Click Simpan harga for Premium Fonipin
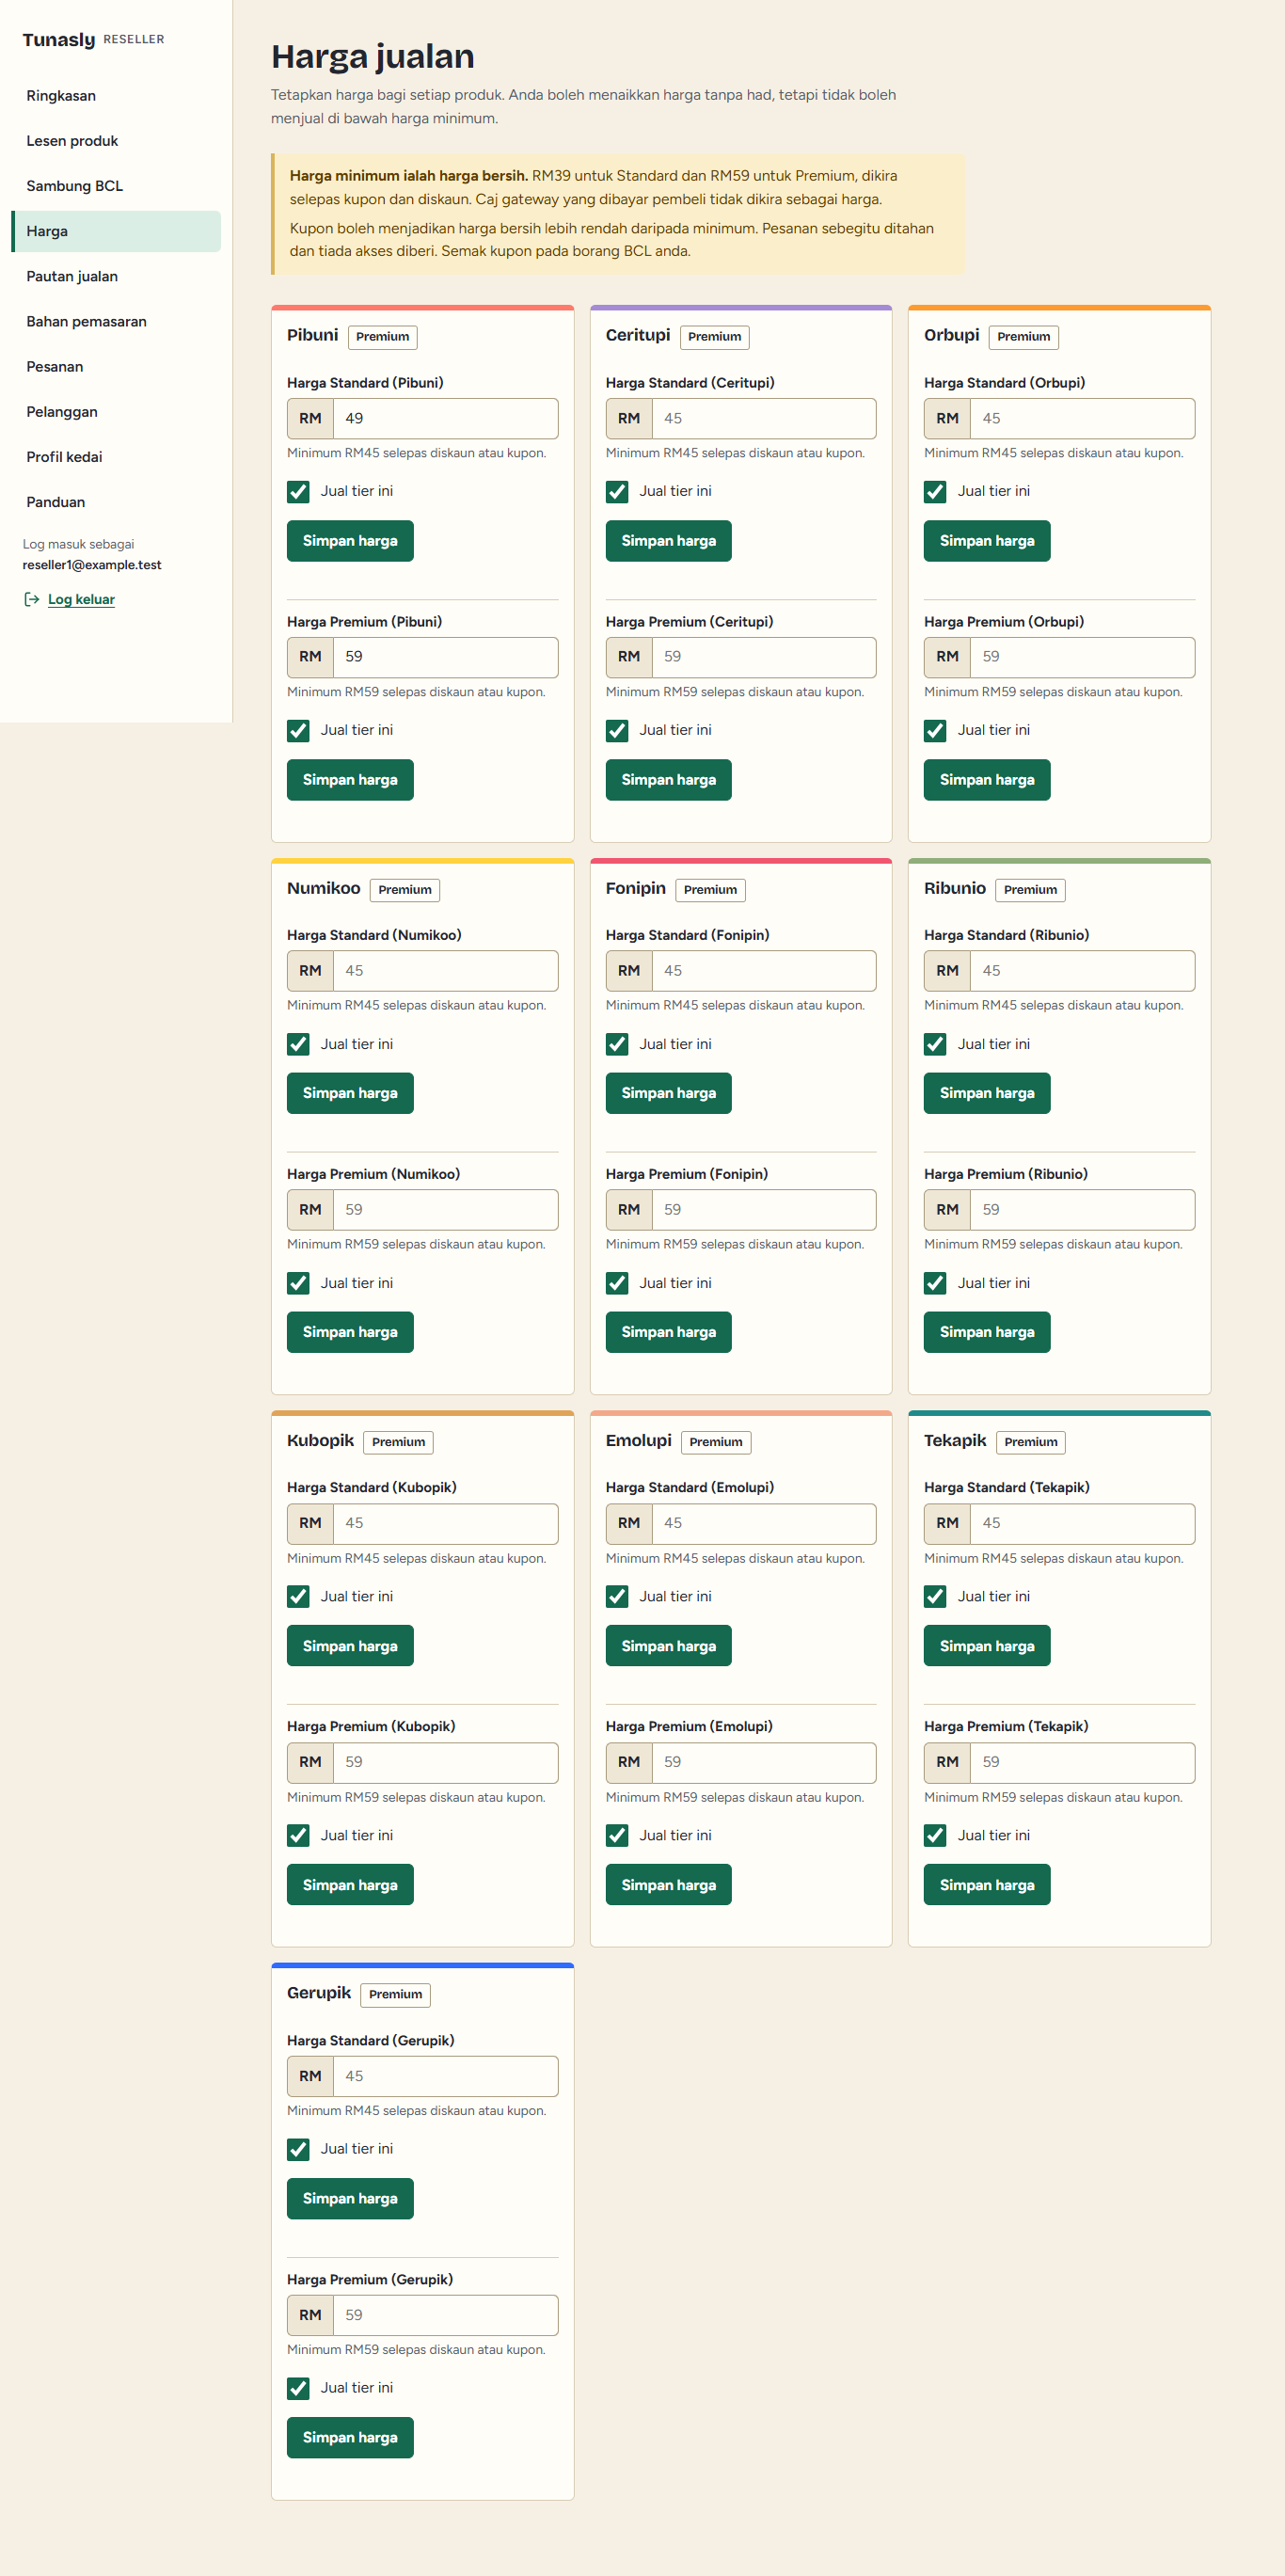Image resolution: width=1285 pixels, height=2576 pixels. (669, 1332)
